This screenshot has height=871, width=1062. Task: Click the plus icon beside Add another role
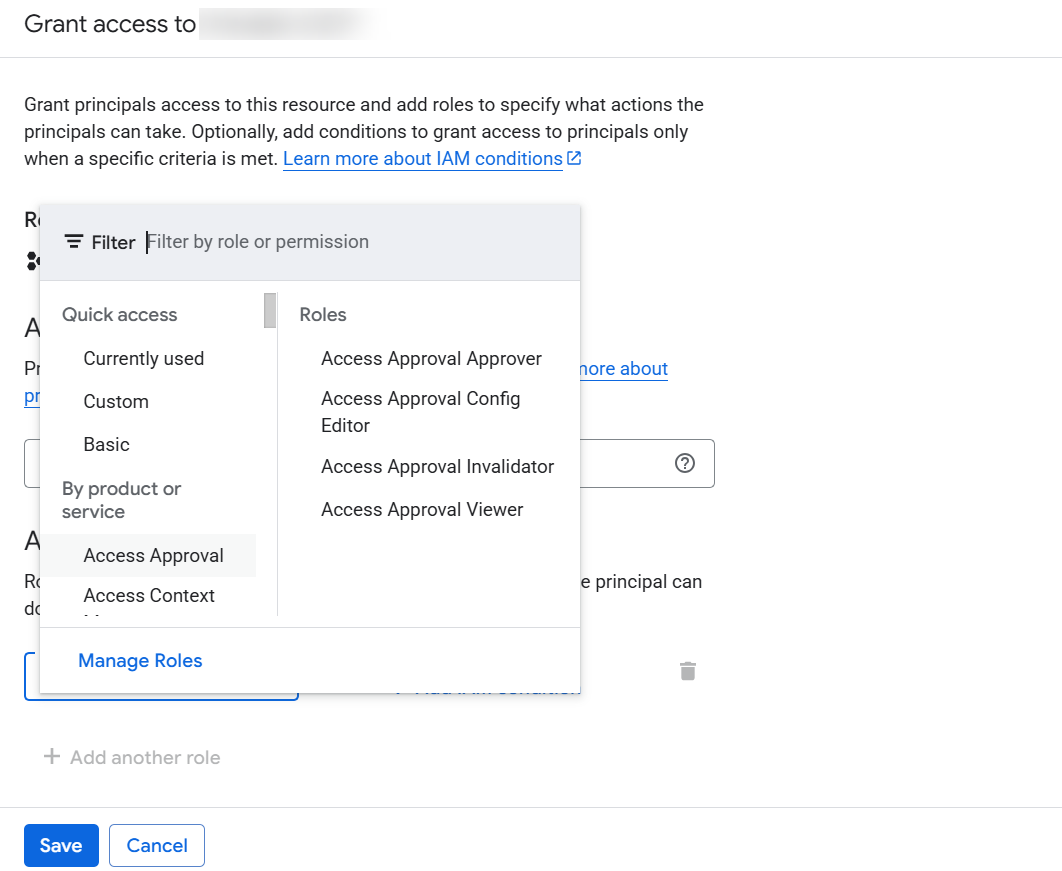tap(52, 757)
